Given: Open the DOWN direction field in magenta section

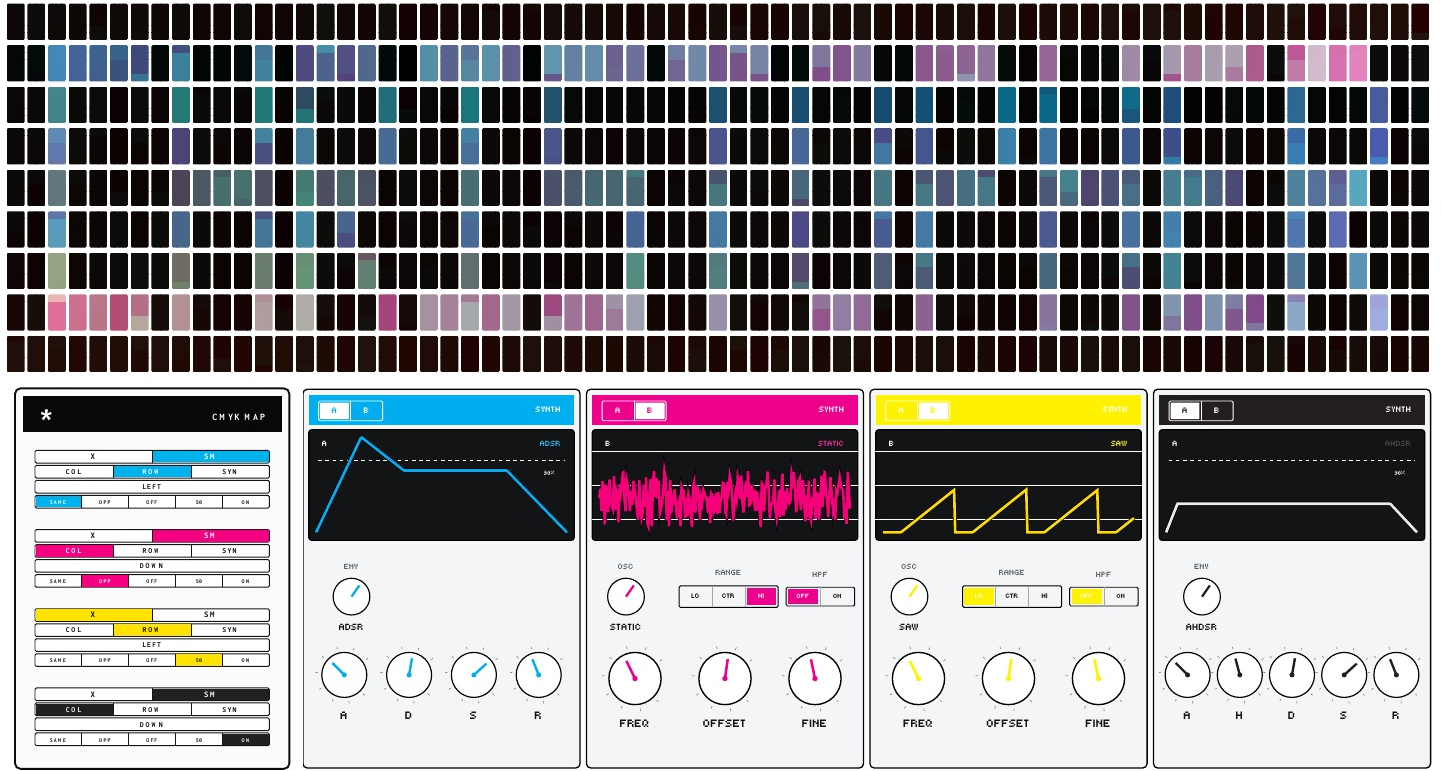Looking at the screenshot, I should (152, 566).
